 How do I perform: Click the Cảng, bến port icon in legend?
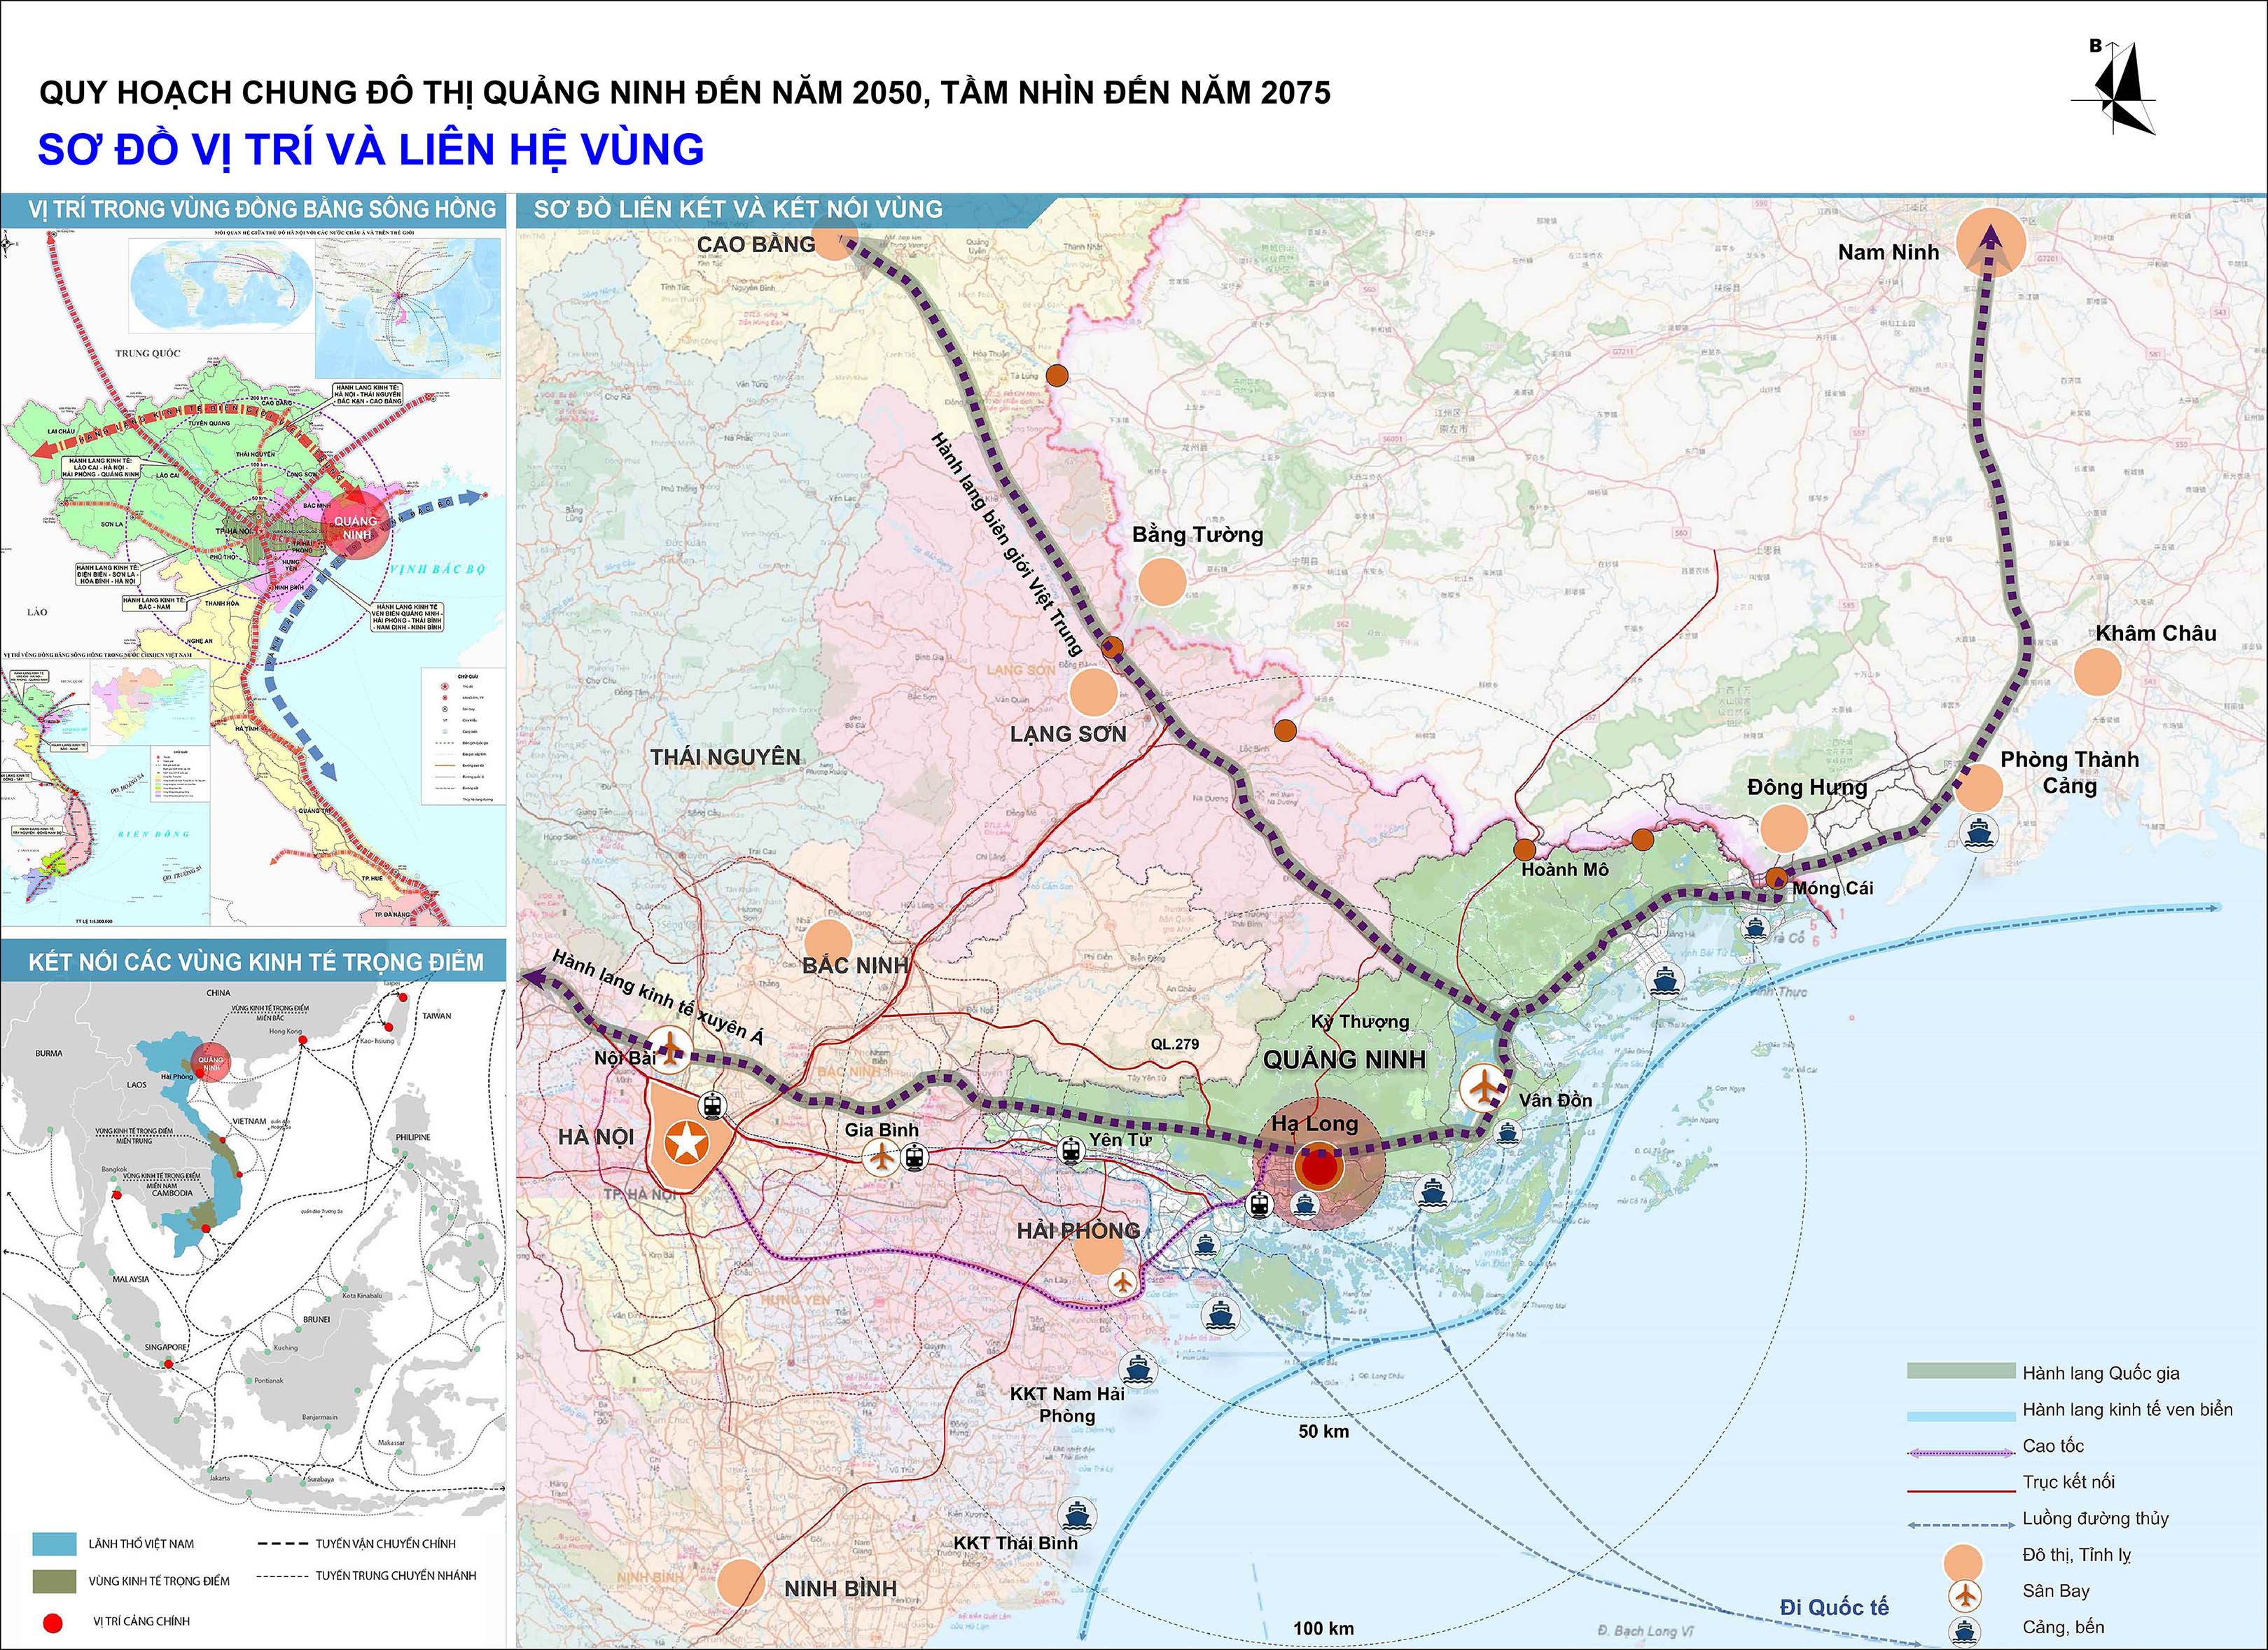1966,1632
